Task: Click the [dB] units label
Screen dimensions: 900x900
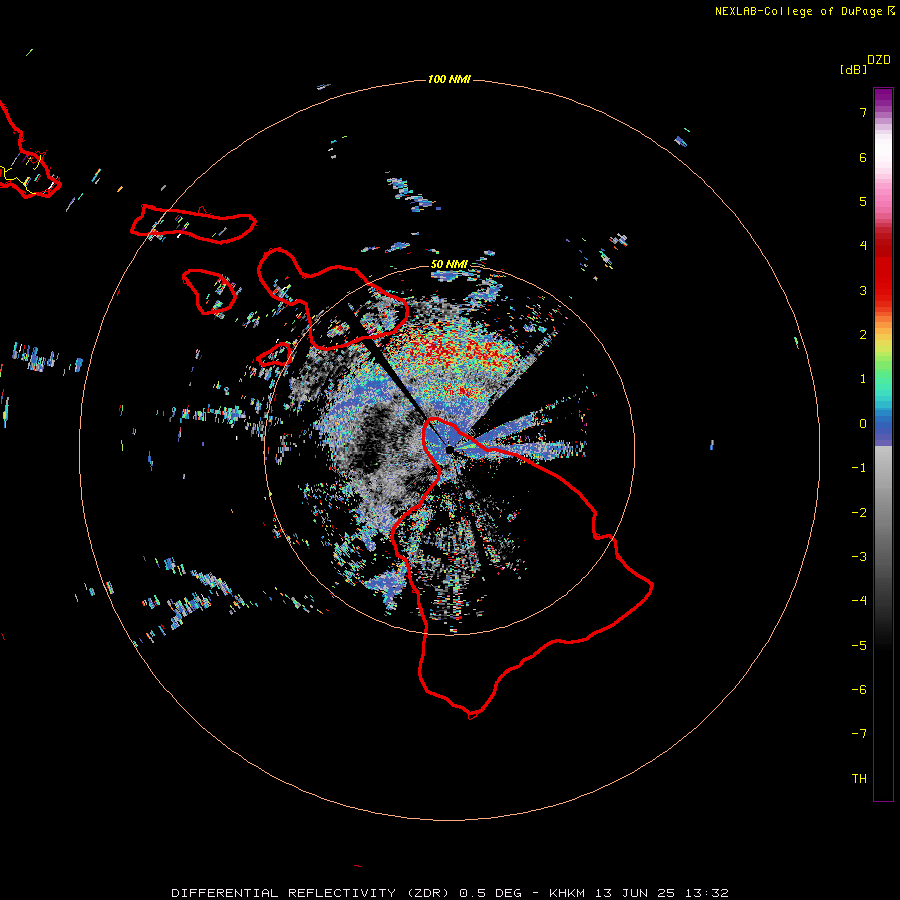Action: [x=853, y=69]
